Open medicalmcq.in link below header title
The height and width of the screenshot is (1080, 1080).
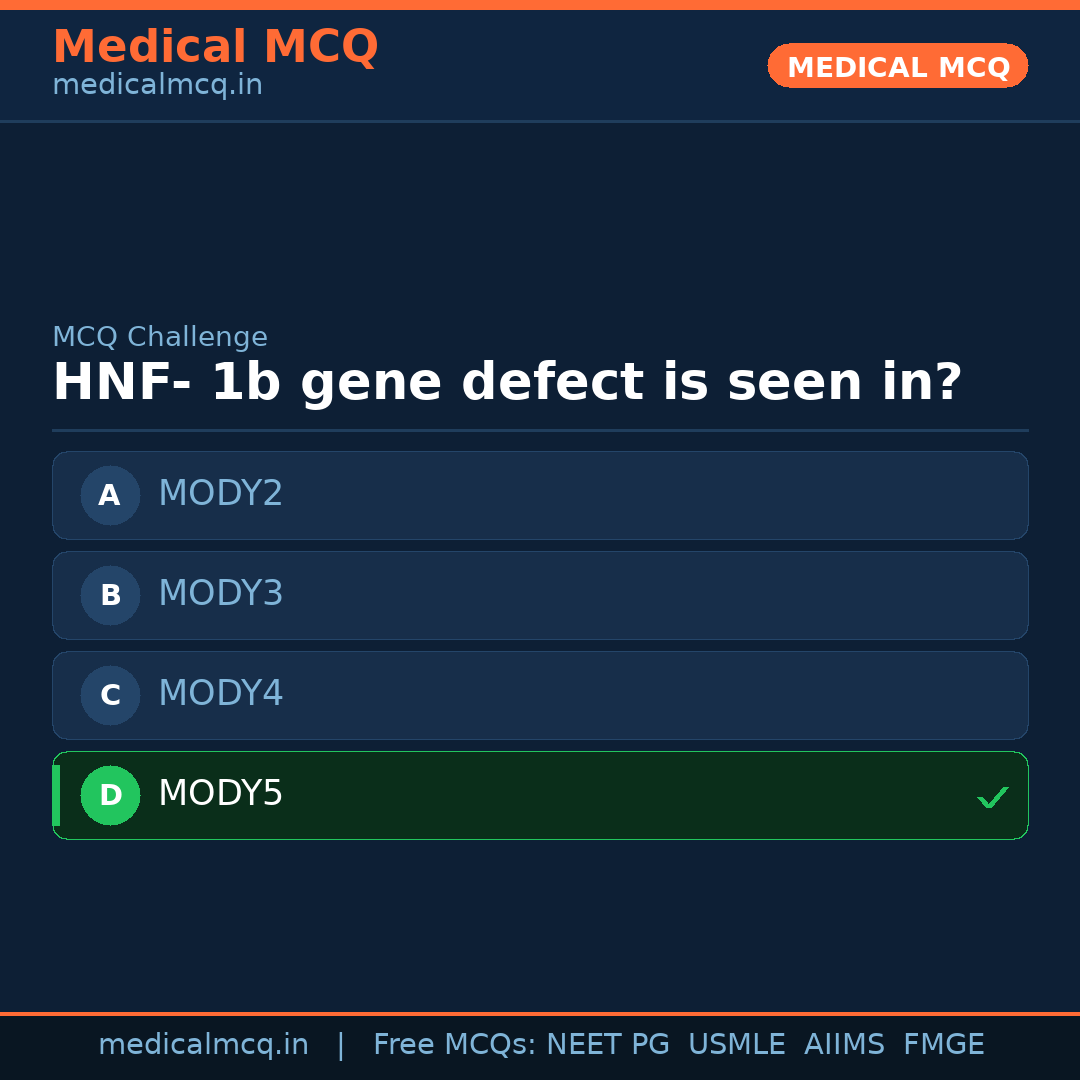pyautogui.click(x=157, y=86)
